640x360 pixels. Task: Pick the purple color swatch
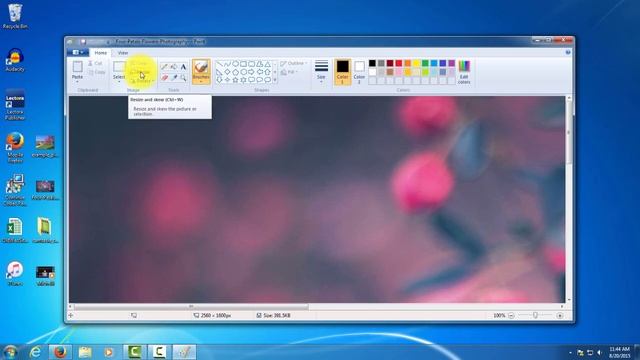click(451, 63)
